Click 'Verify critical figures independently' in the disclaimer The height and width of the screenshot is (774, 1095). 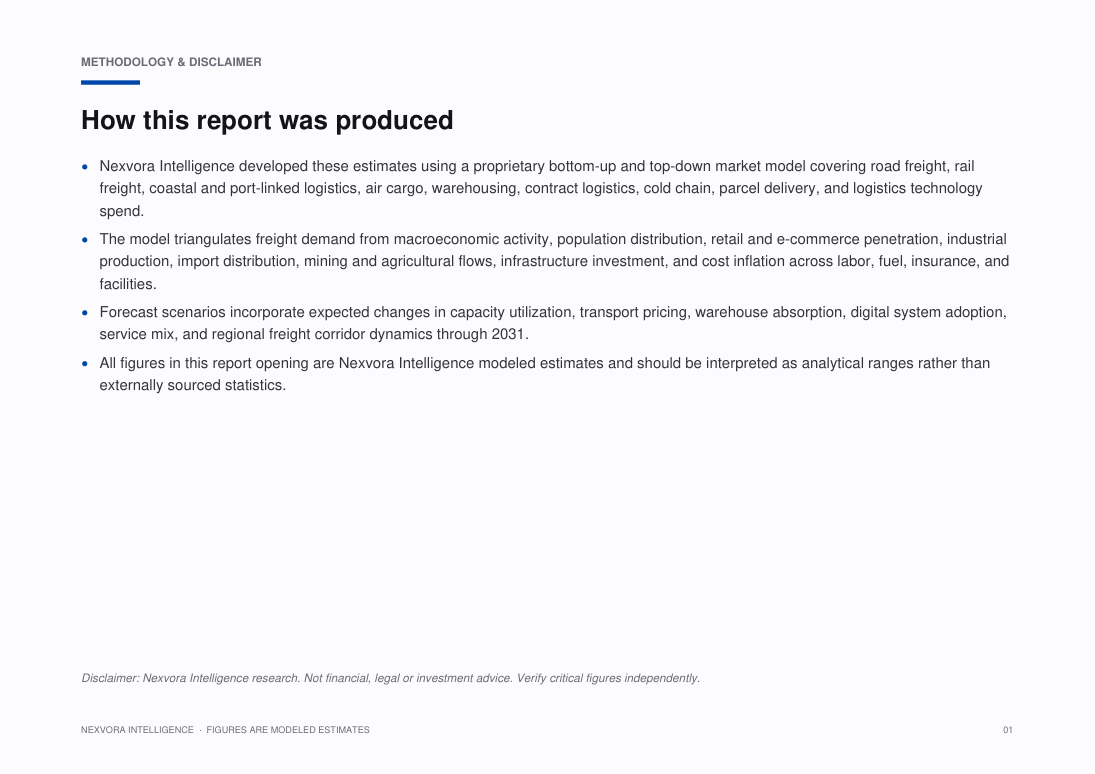click(x=607, y=678)
